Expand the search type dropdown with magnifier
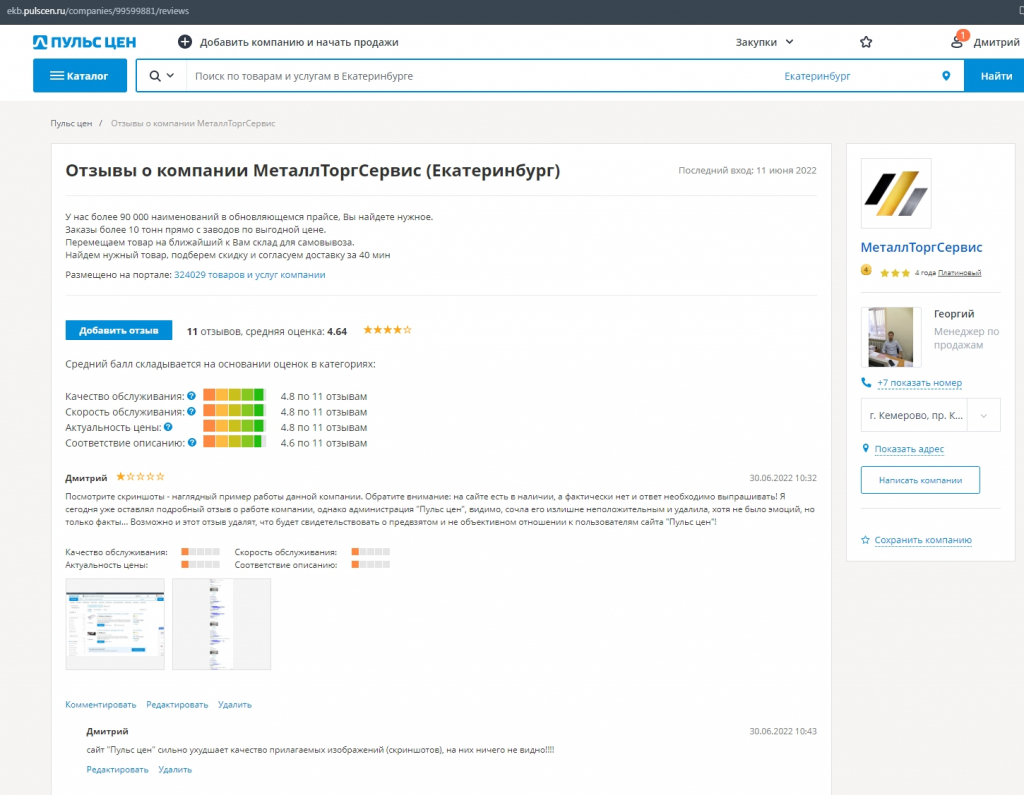1024x795 pixels. click(161, 76)
